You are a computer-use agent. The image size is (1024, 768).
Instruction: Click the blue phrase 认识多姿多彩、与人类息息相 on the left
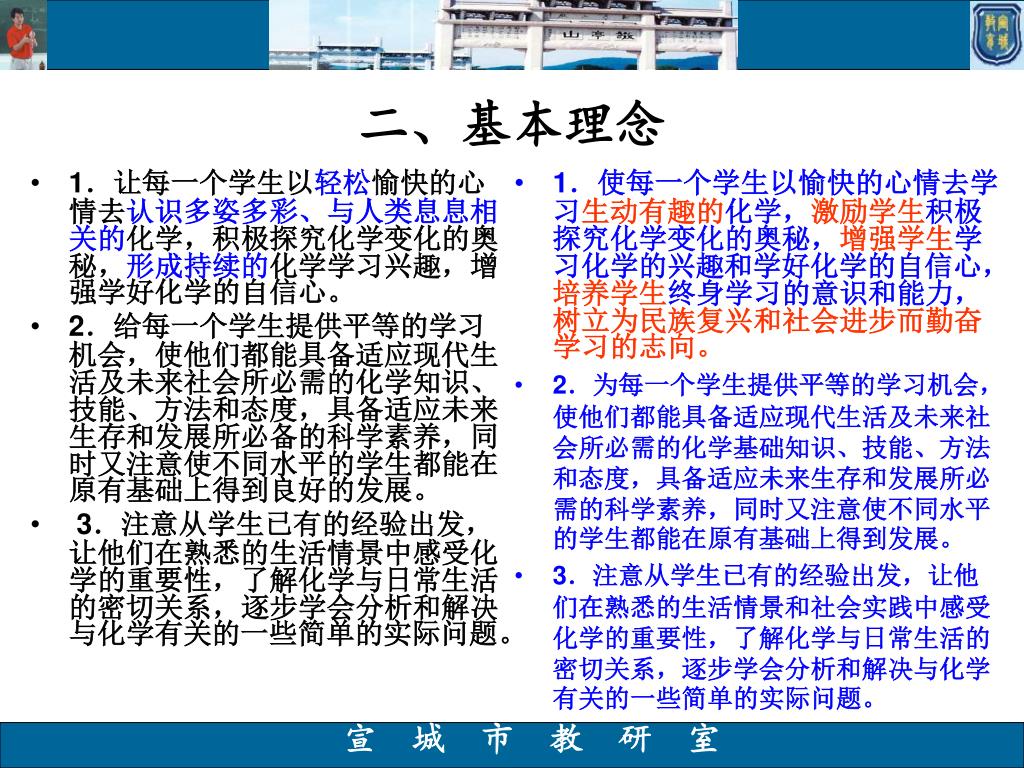coord(312,211)
